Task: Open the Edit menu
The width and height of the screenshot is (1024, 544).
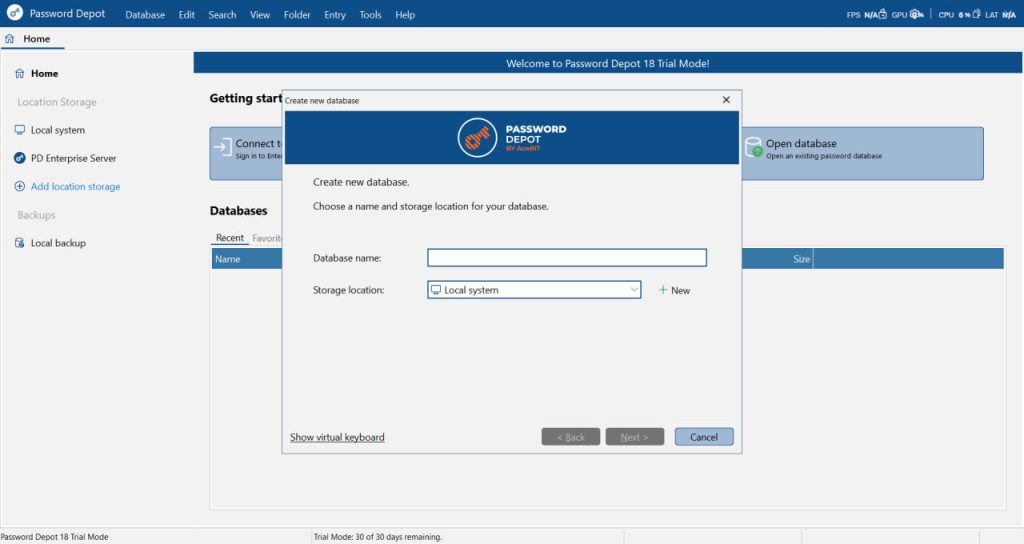Action: [187, 14]
